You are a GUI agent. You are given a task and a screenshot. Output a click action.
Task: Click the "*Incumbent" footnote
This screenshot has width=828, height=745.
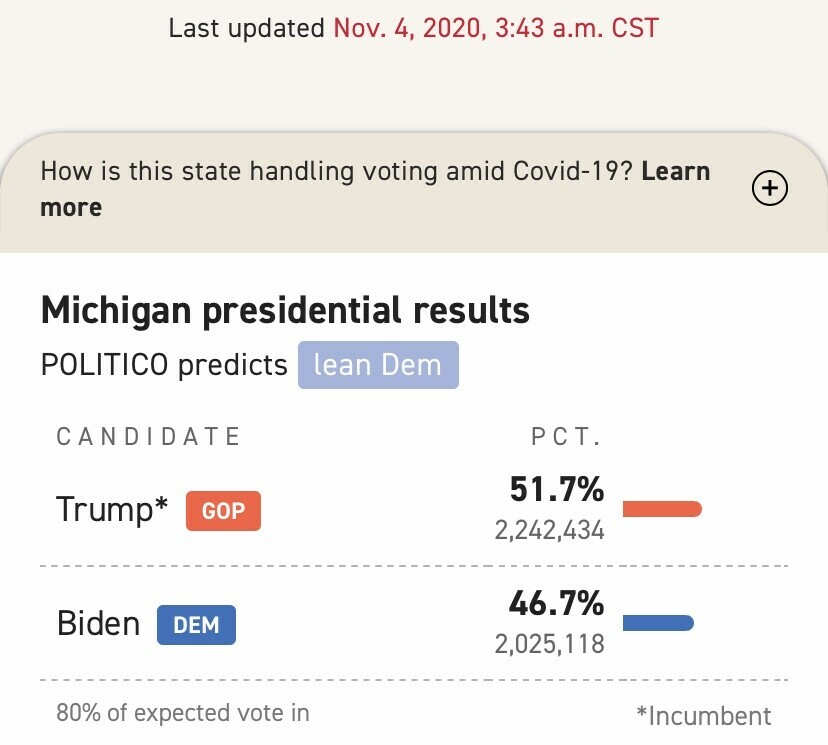703,715
